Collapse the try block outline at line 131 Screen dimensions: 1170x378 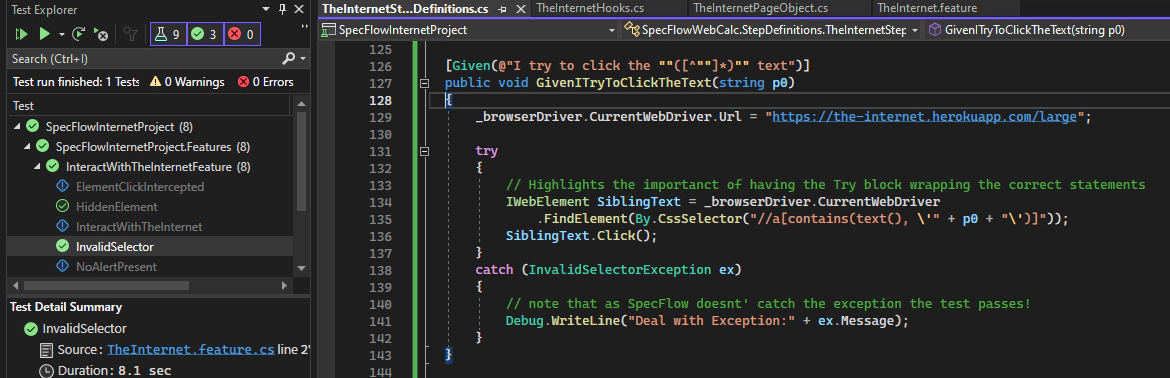[x=425, y=151]
